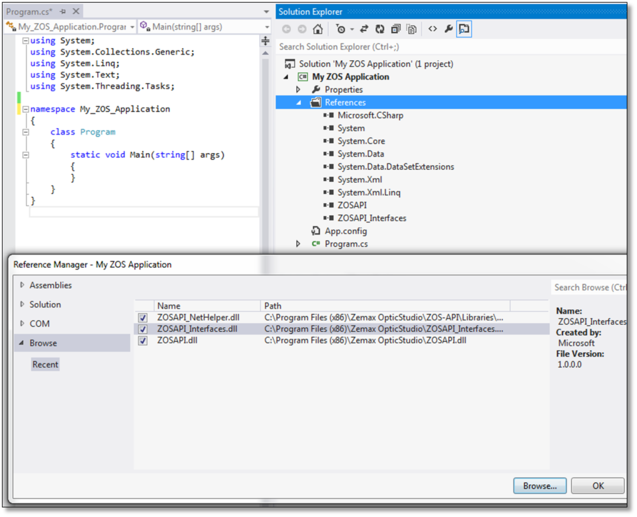
Task: Sort list by Name column header
Action: click(x=207, y=306)
